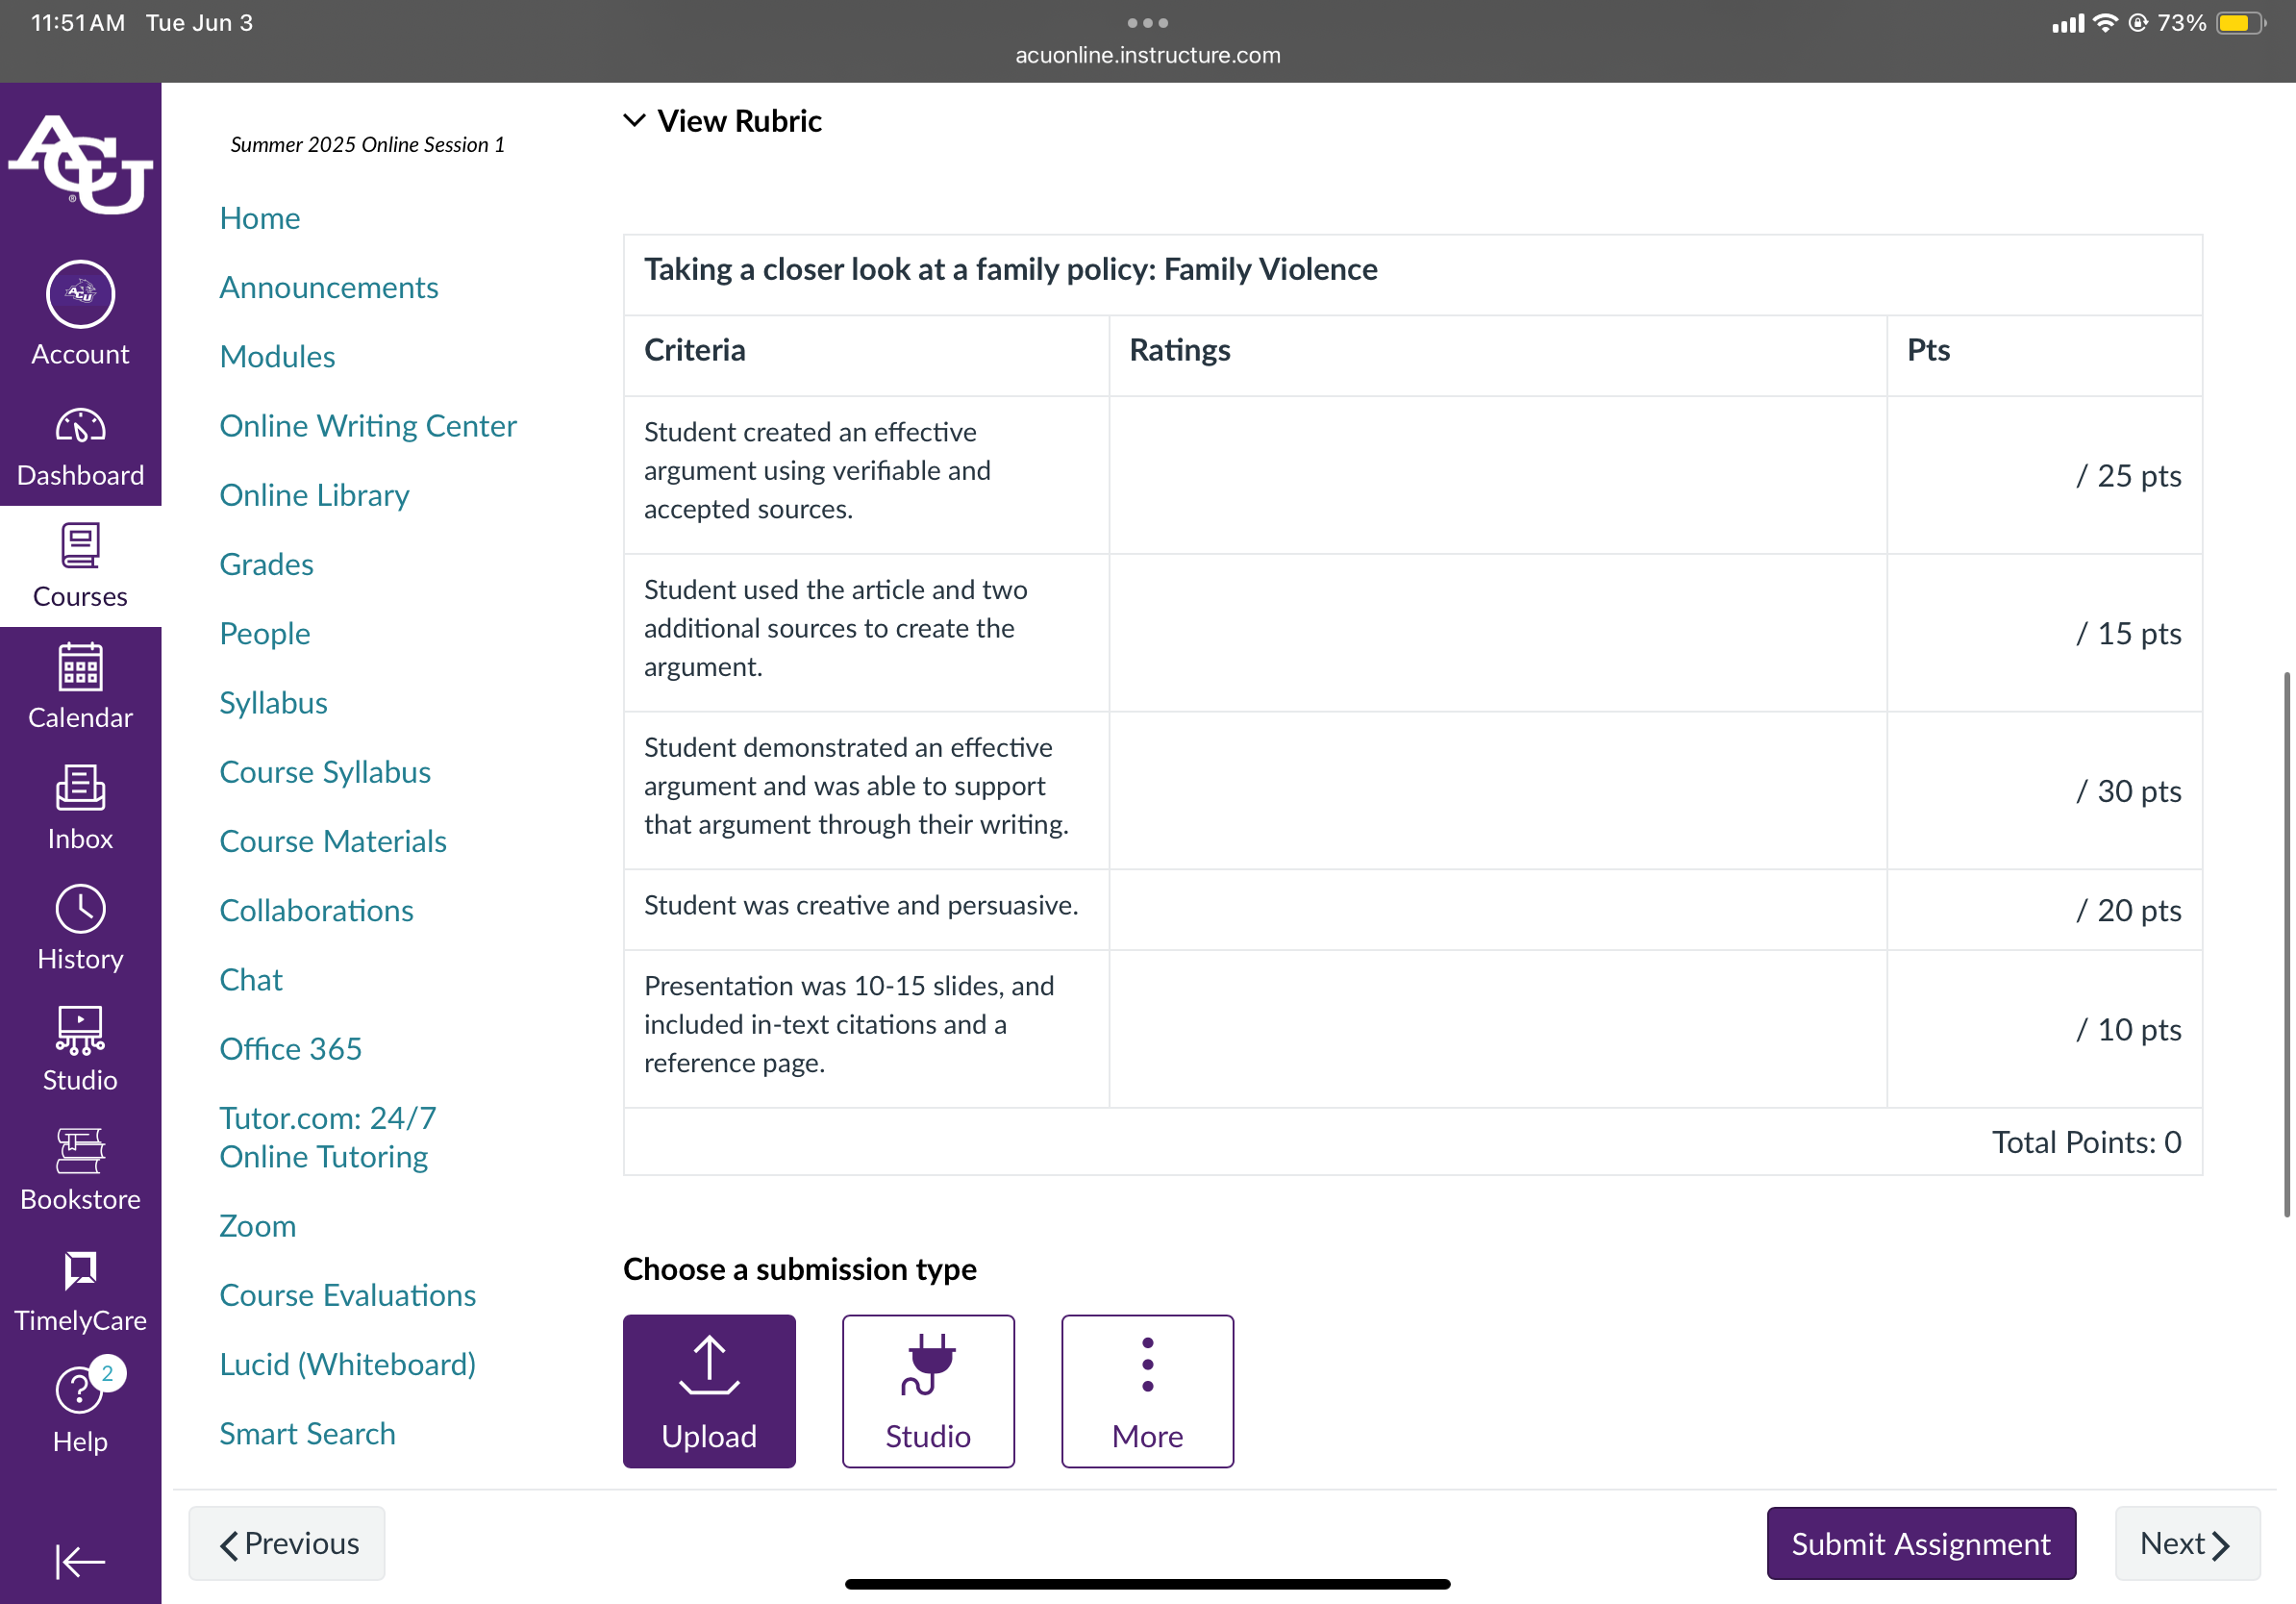2296x1604 pixels.
Task: Open the Calendar icon in sidebar
Action: (x=80, y=667)
